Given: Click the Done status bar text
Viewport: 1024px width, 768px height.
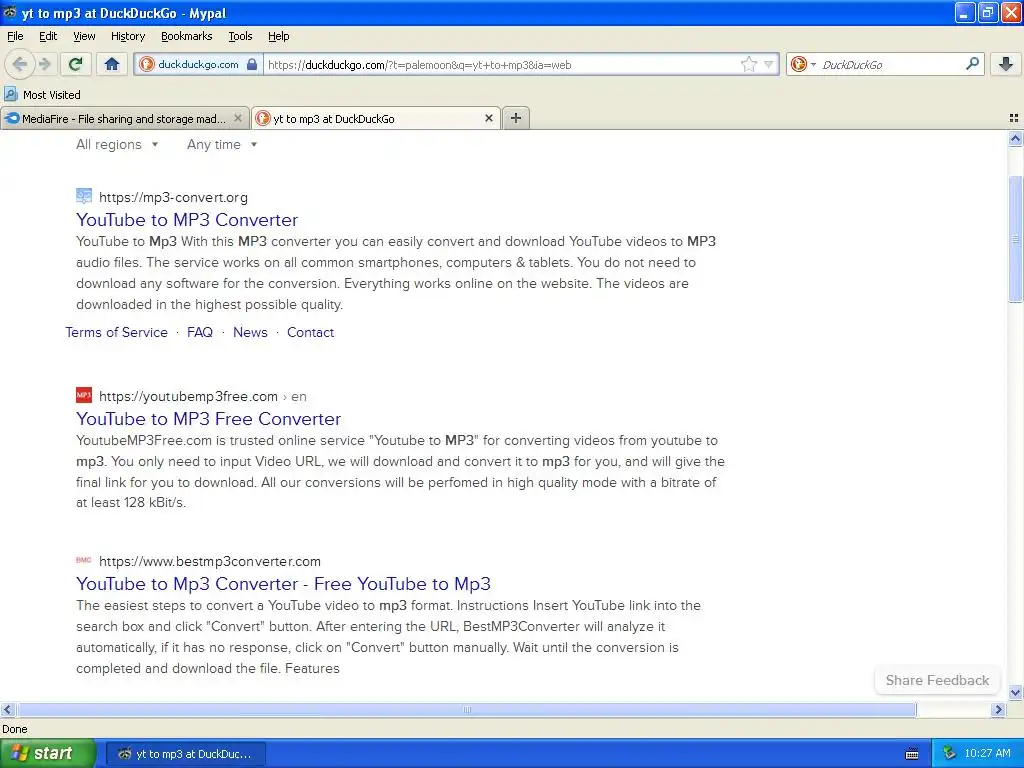Looking at the screenshot, I should [x=14, y=729].
